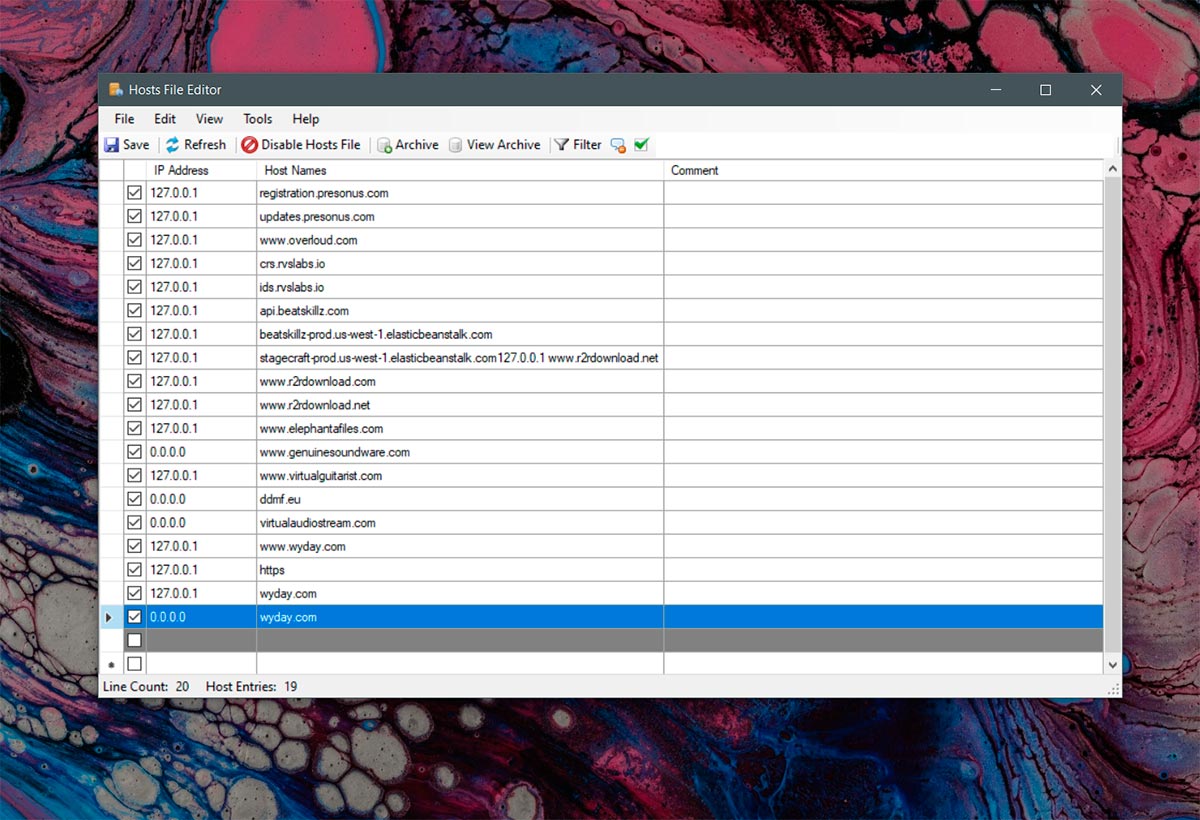Select the beatskillz-prod.us-west-1.elasticbeanstalk.com host cell

(460, 334)
